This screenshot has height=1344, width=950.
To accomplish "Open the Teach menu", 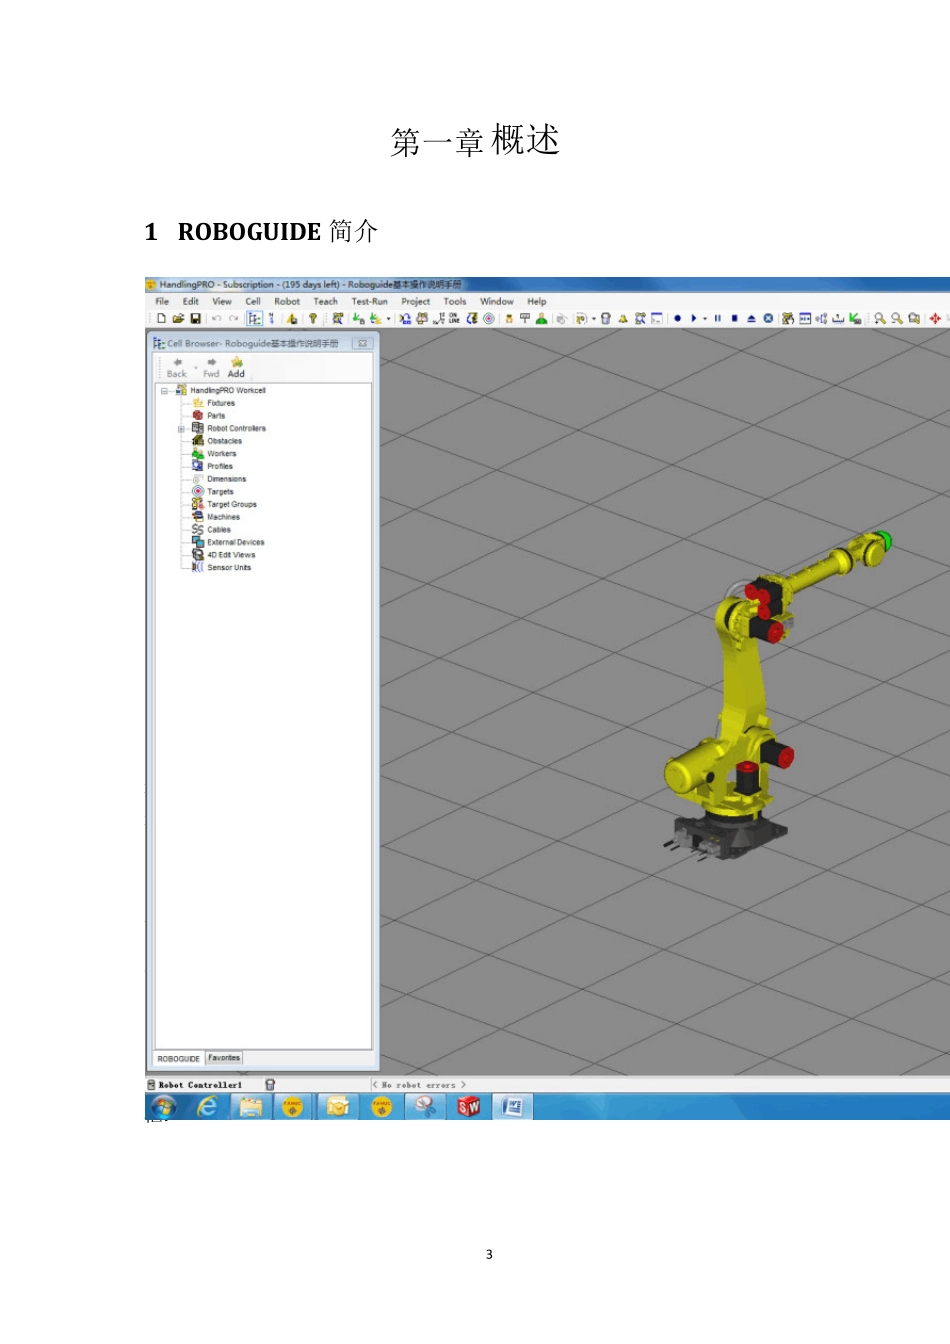I will (325, 301).
